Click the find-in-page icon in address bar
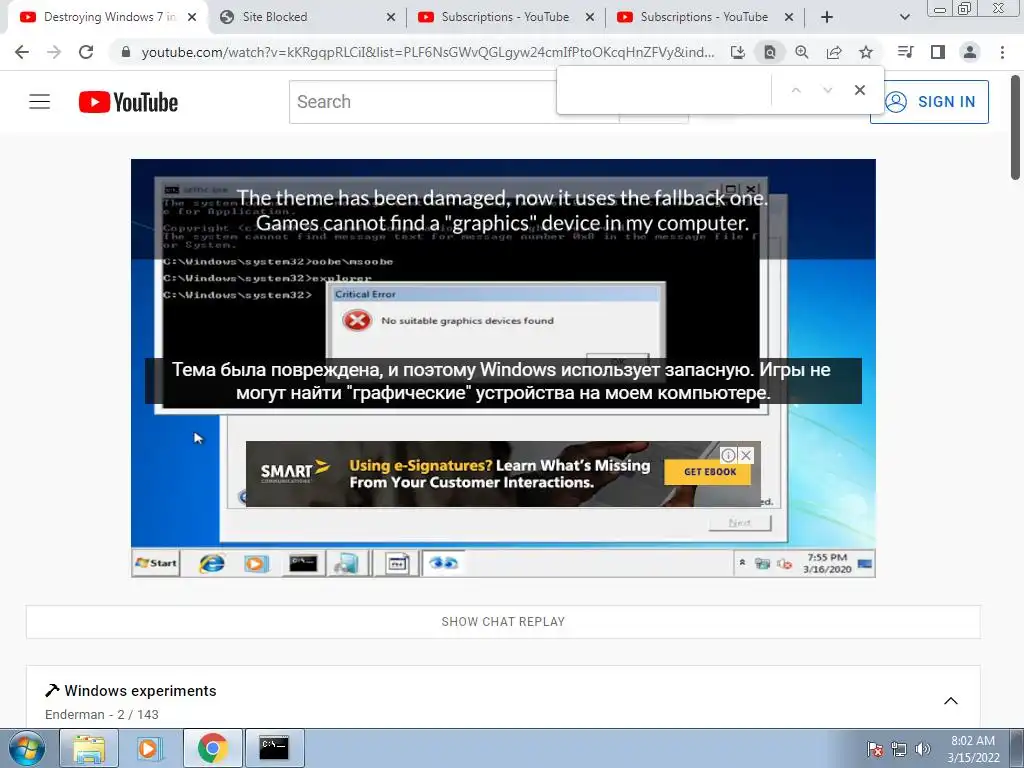Image resolution: width=1024 pixels, height=768 pixels. point(770,52)
